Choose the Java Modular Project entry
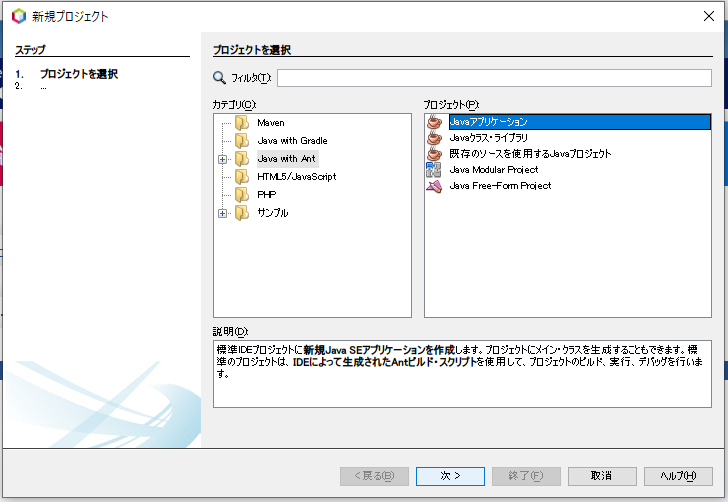This screenshot has height=502, width=728. point(494,170)
